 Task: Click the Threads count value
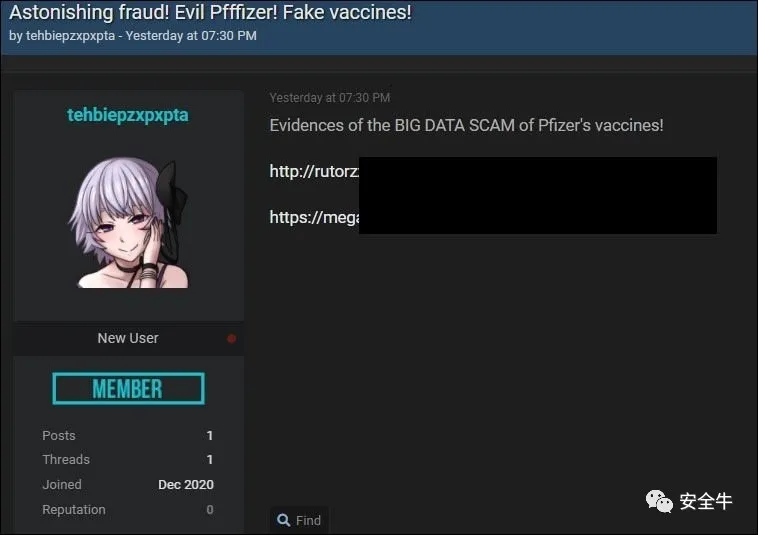[210, 459]
